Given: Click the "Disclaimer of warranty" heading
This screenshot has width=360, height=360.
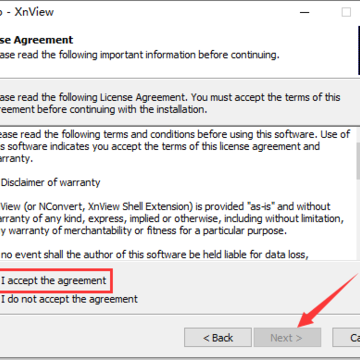Looking at the screenshot, I should (x=51, y=182).
